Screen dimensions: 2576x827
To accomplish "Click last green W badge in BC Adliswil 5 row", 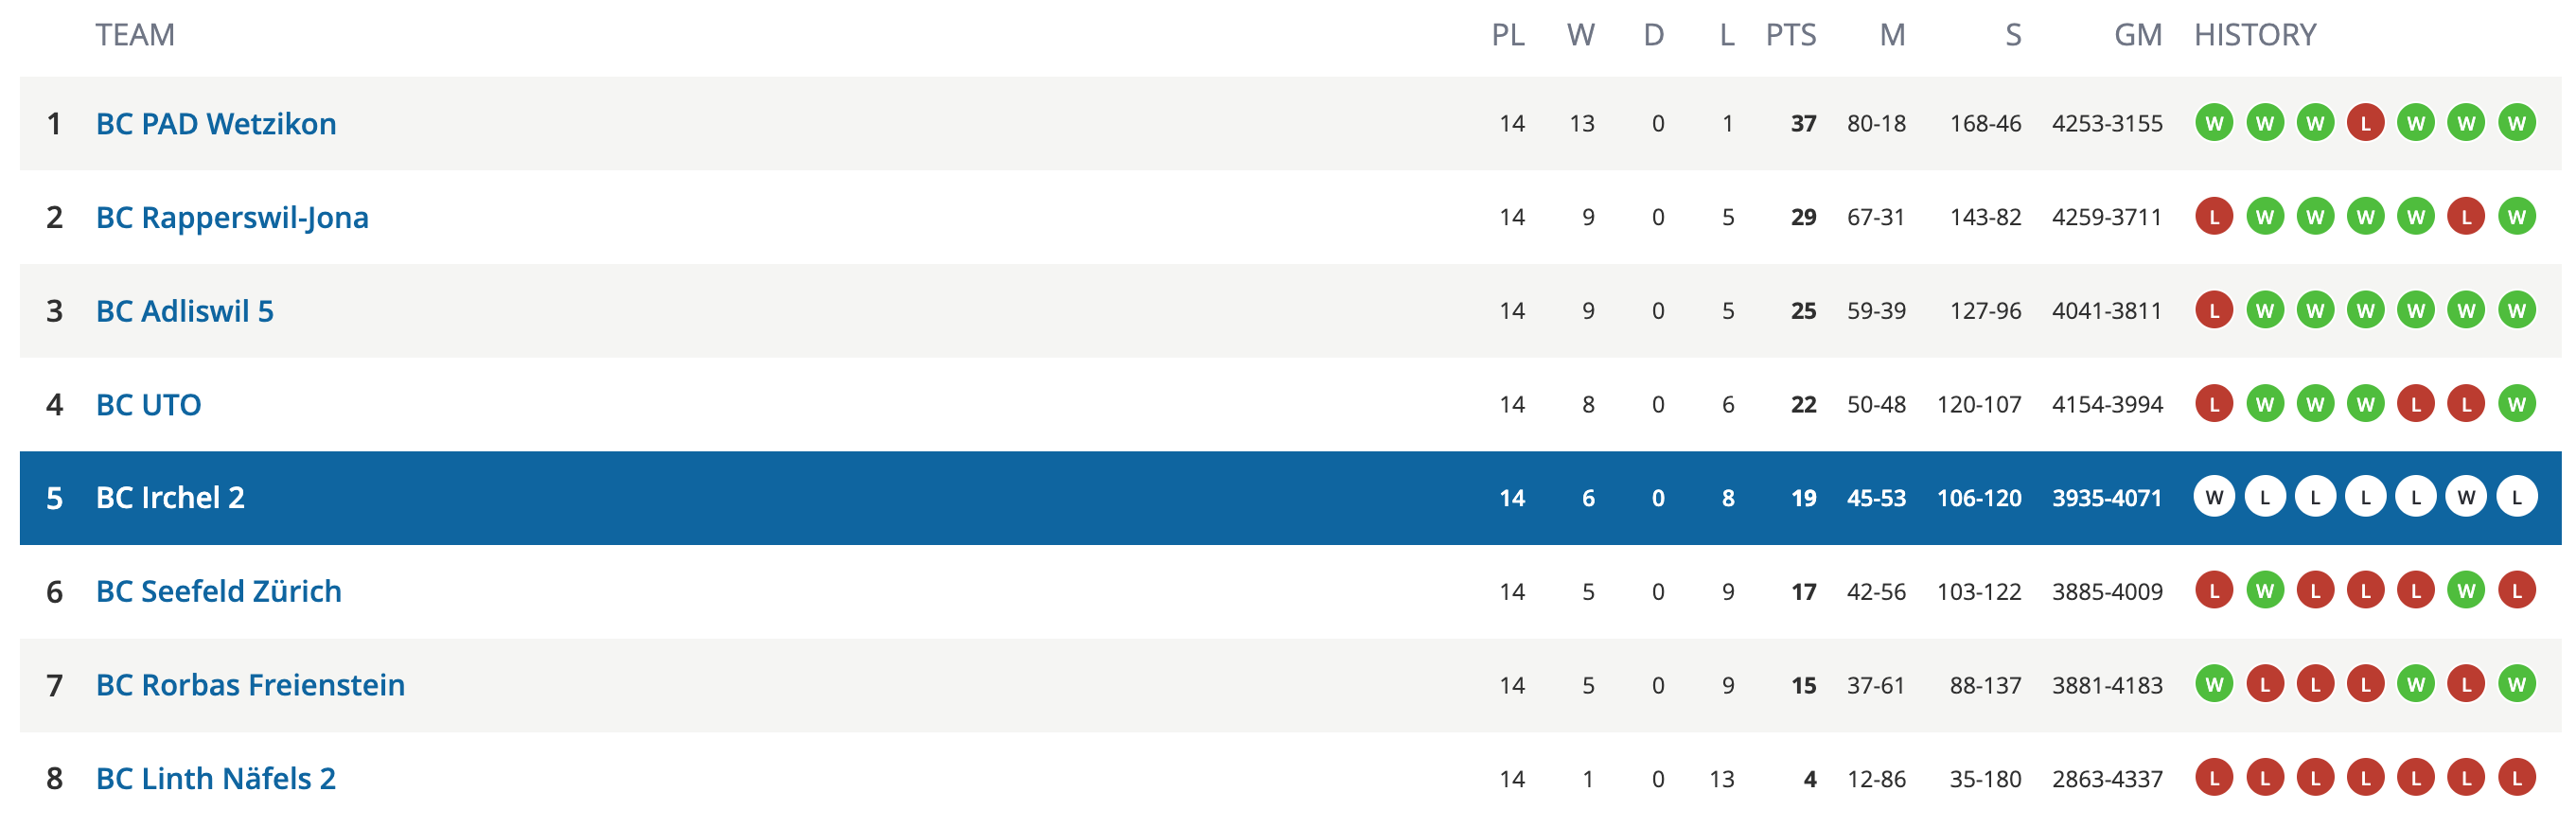I will coord(2516,311).
